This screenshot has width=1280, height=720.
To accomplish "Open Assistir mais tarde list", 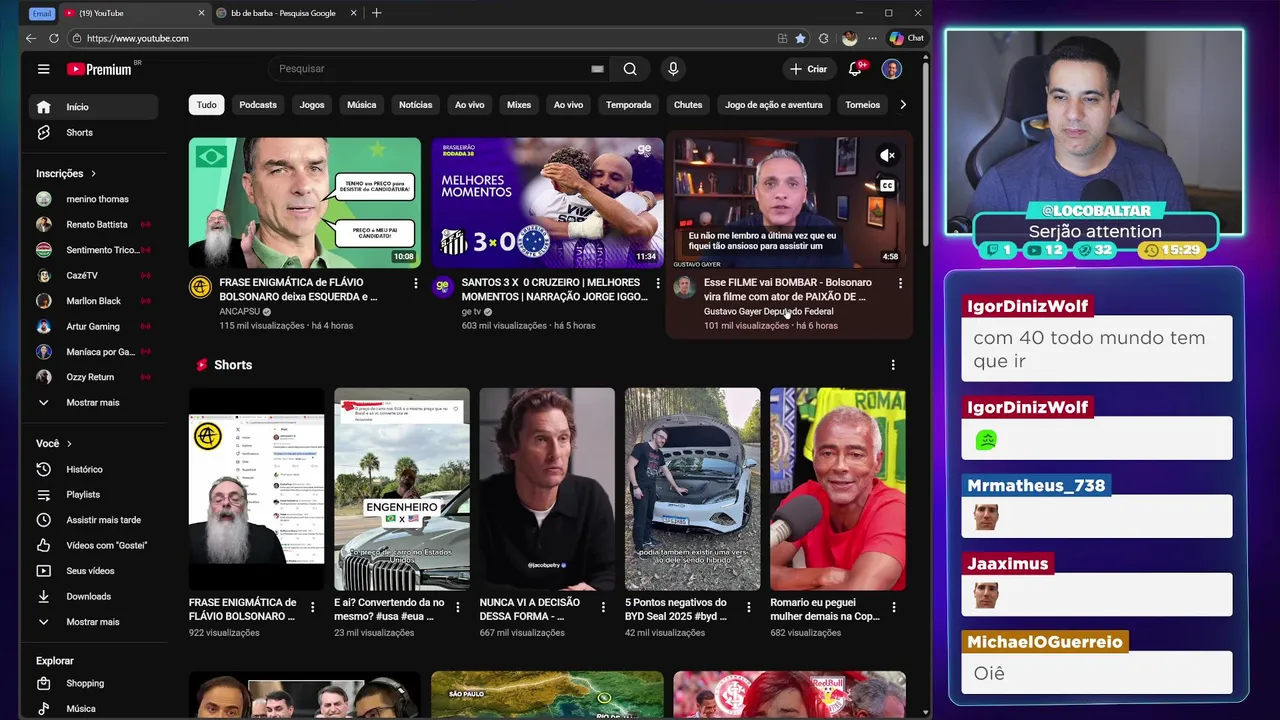I will coord(93,520).
